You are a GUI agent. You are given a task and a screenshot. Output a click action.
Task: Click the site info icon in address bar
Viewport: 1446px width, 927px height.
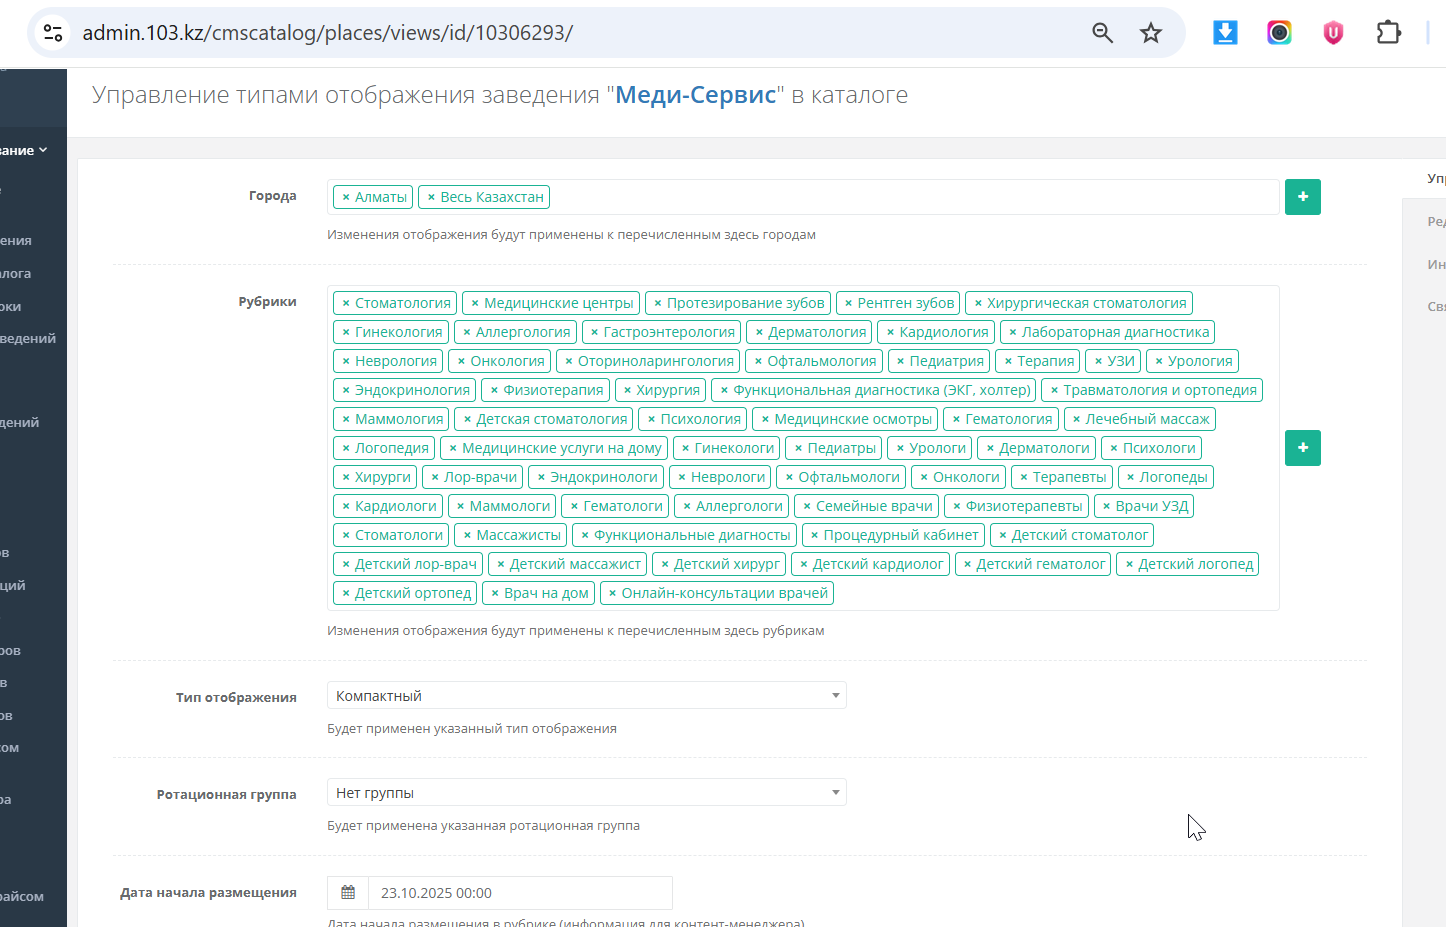[53, 33]
